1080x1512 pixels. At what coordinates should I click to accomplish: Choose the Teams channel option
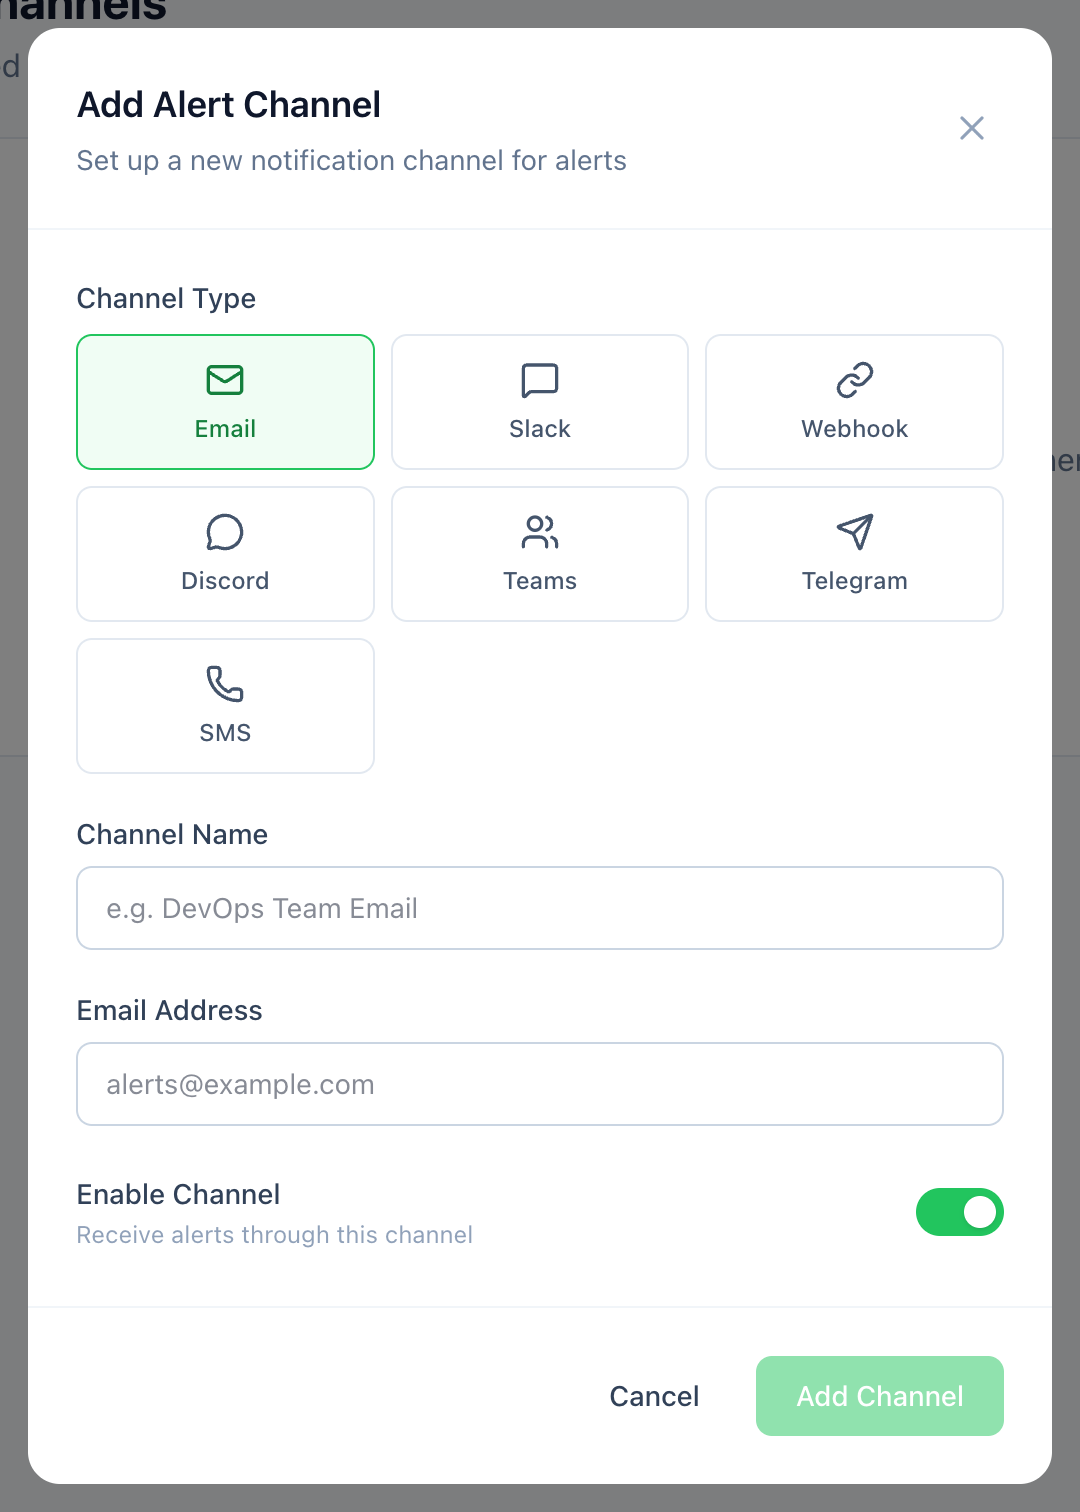tap(540, 554)
